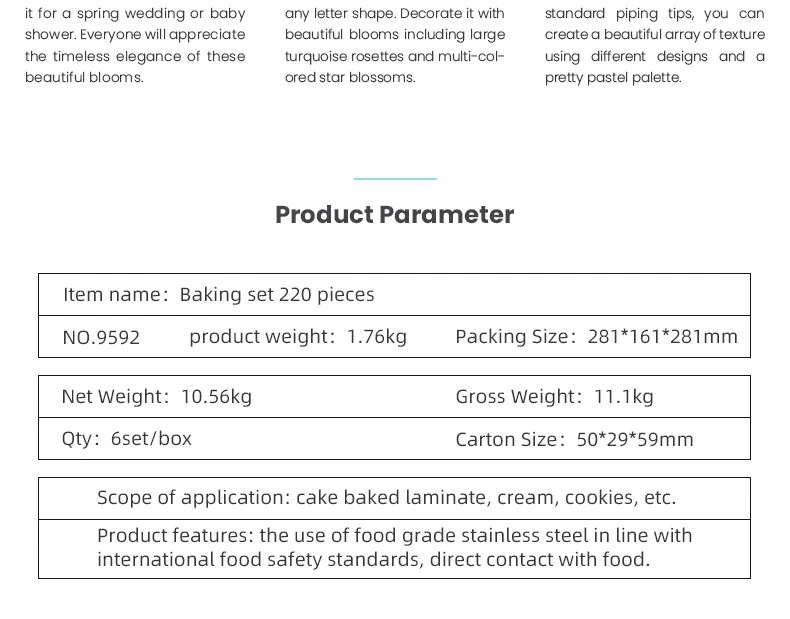Image resolution: width=790 pixels, height=619 pixels.
Task: Click the 'Net Weight: 10.56kg' cell
Action: pos(157,397)
